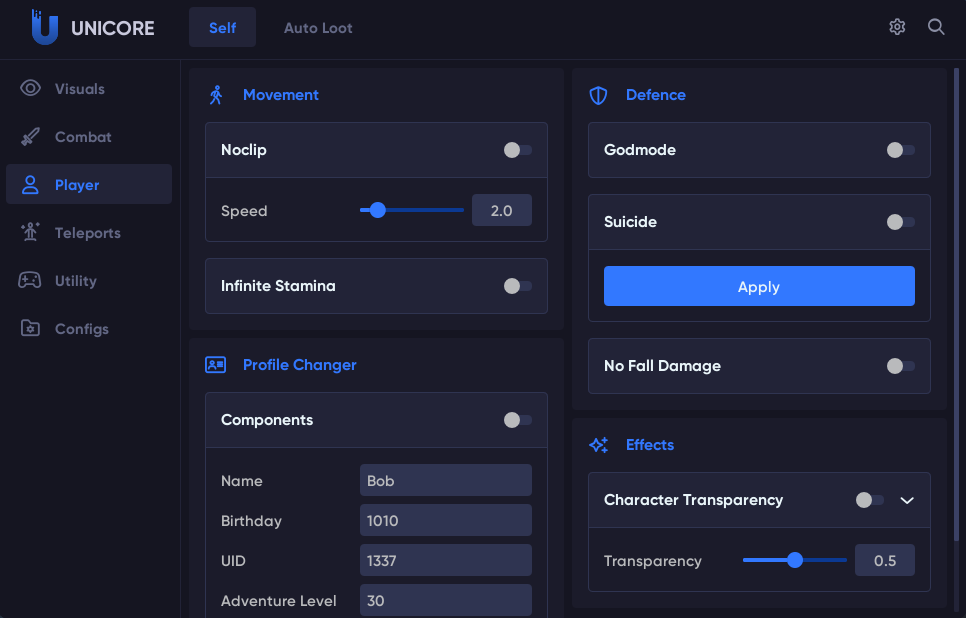966x618 pixels.
Task: Click the Speed slider handle
Action: click(377, 211)
